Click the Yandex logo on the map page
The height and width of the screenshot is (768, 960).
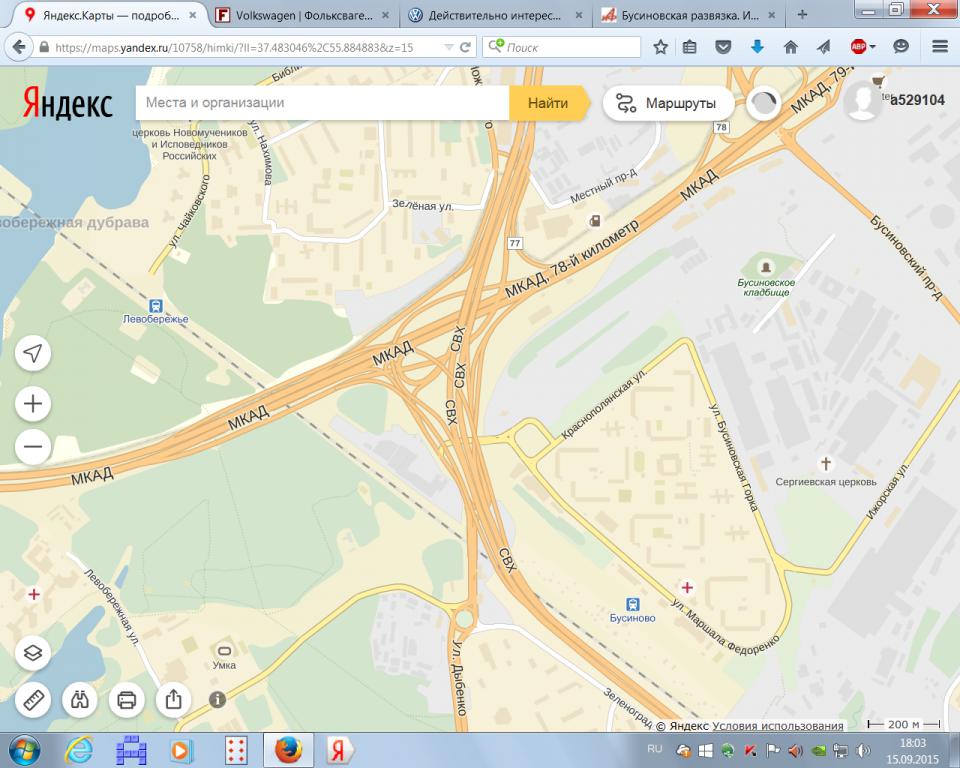pyautogui.click(x=68, y=103)
